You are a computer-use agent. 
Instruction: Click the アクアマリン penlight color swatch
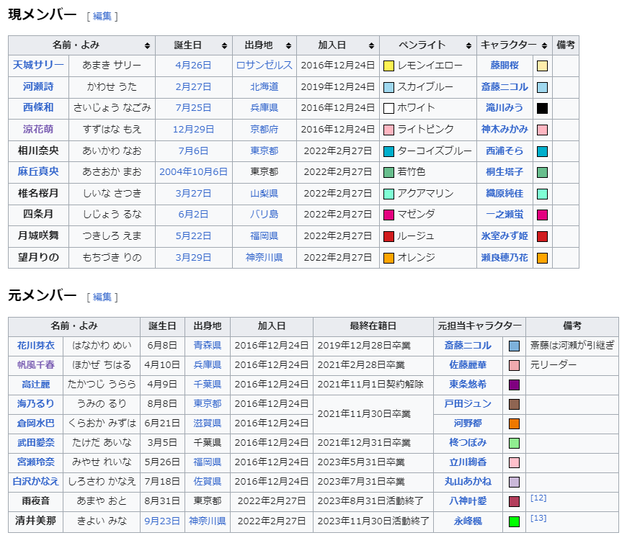(389, 194)
